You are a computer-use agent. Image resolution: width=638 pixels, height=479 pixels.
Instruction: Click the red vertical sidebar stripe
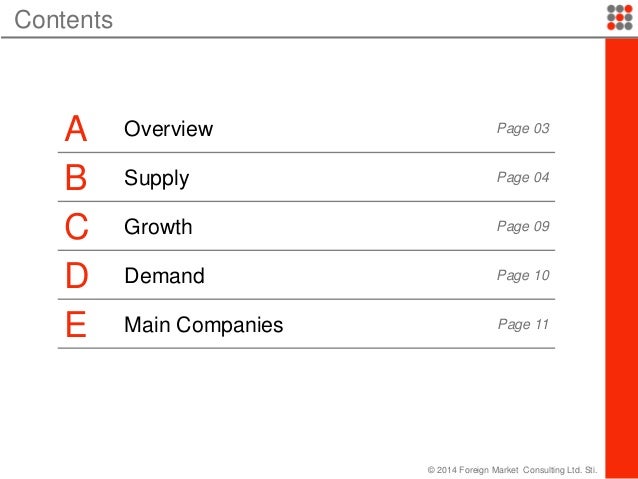622,250
